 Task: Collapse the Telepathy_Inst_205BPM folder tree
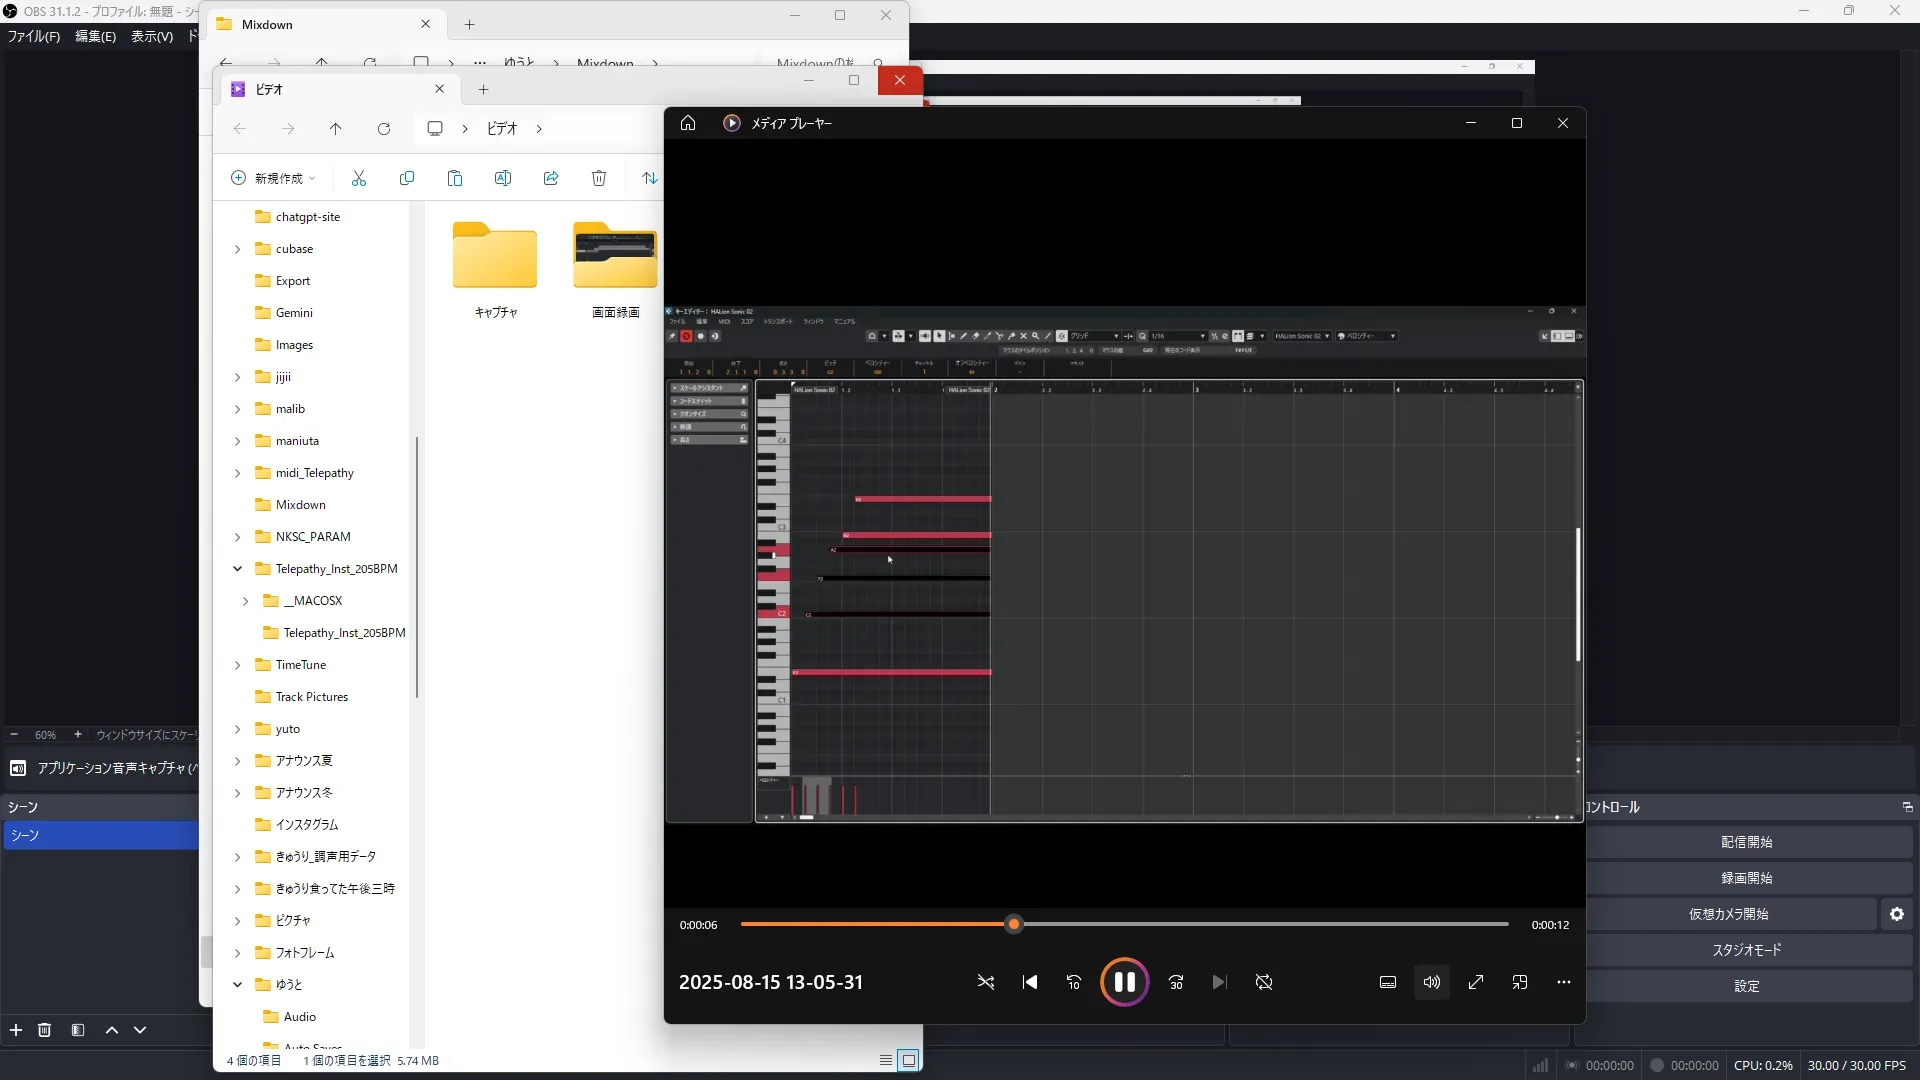click(237, 569)
